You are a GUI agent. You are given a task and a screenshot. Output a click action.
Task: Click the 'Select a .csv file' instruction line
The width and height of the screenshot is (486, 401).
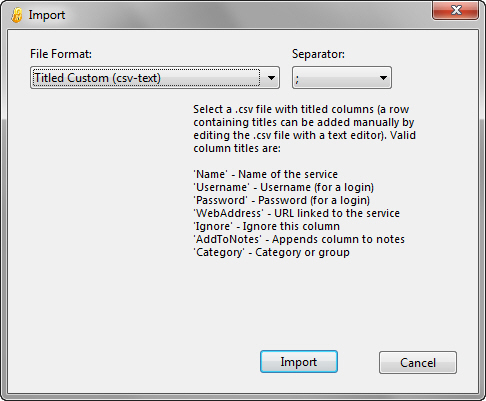(x=301, y=109)
